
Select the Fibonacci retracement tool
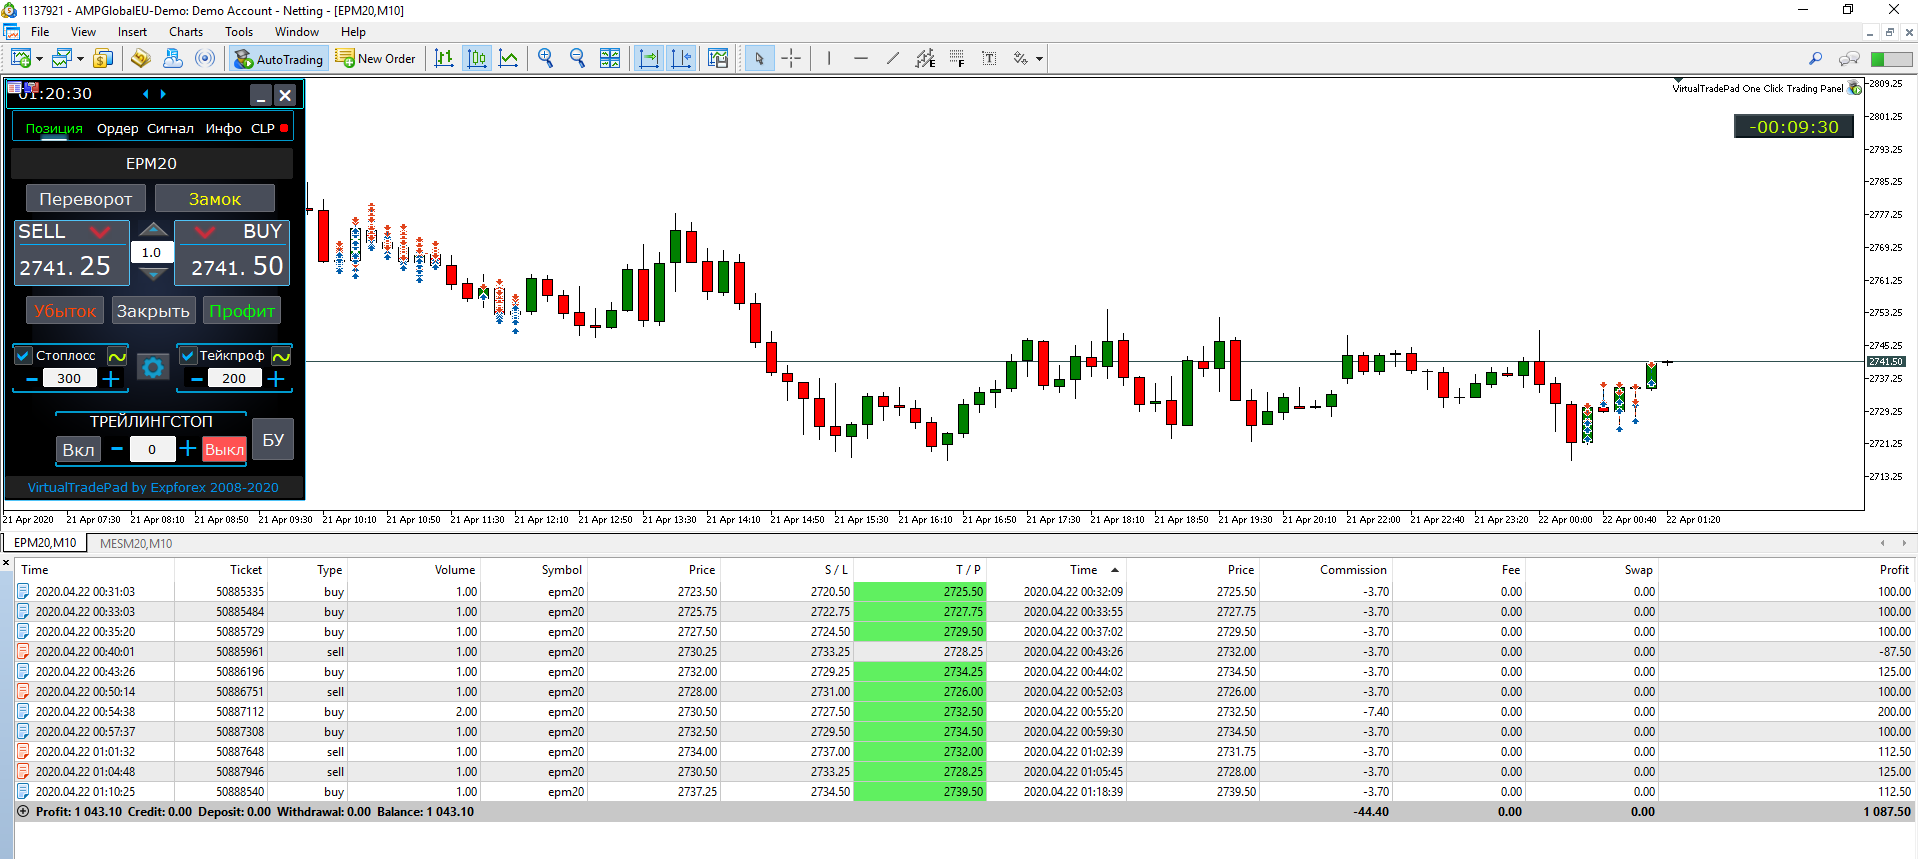click(957, 59)
